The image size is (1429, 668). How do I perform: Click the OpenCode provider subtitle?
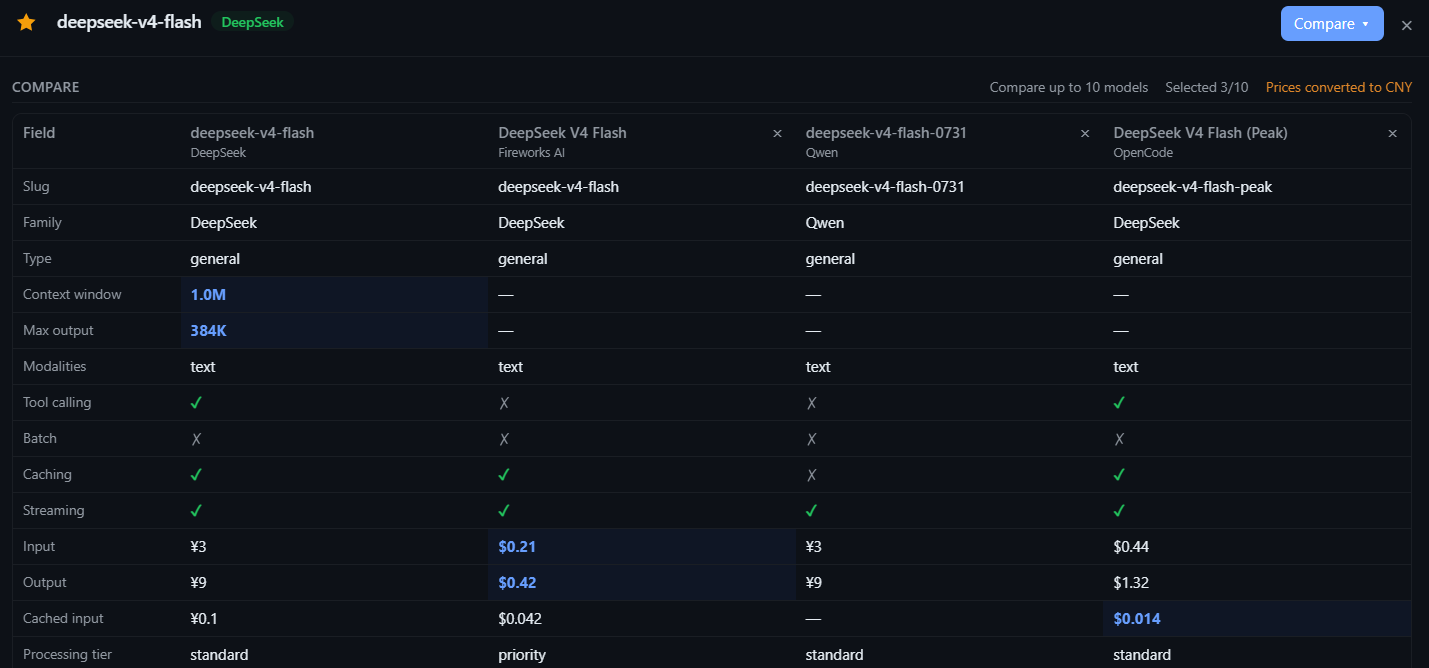tap(1143, 153)
